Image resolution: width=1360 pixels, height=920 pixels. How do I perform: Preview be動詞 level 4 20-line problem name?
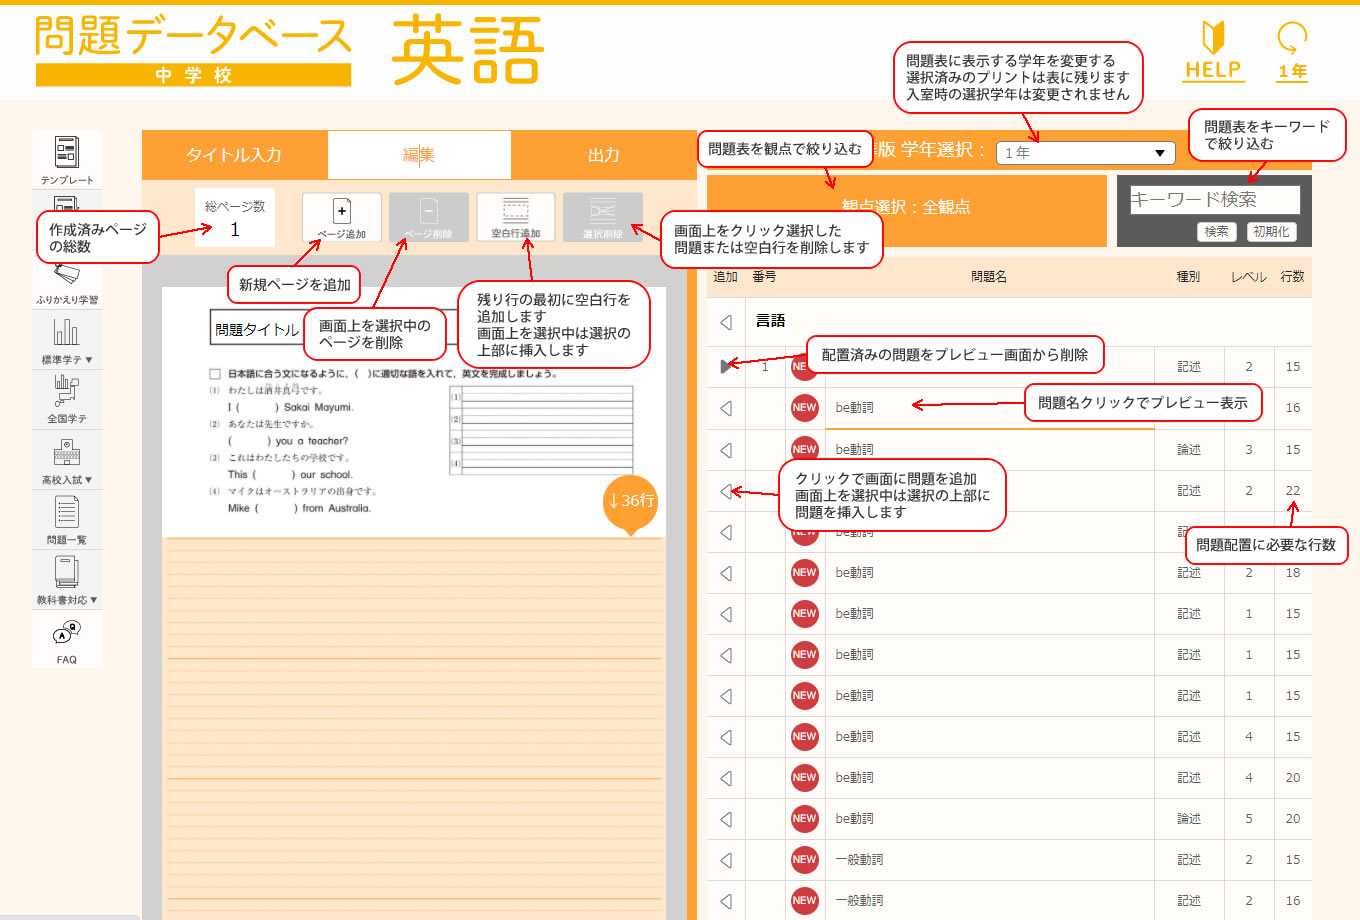pos(855,778)
